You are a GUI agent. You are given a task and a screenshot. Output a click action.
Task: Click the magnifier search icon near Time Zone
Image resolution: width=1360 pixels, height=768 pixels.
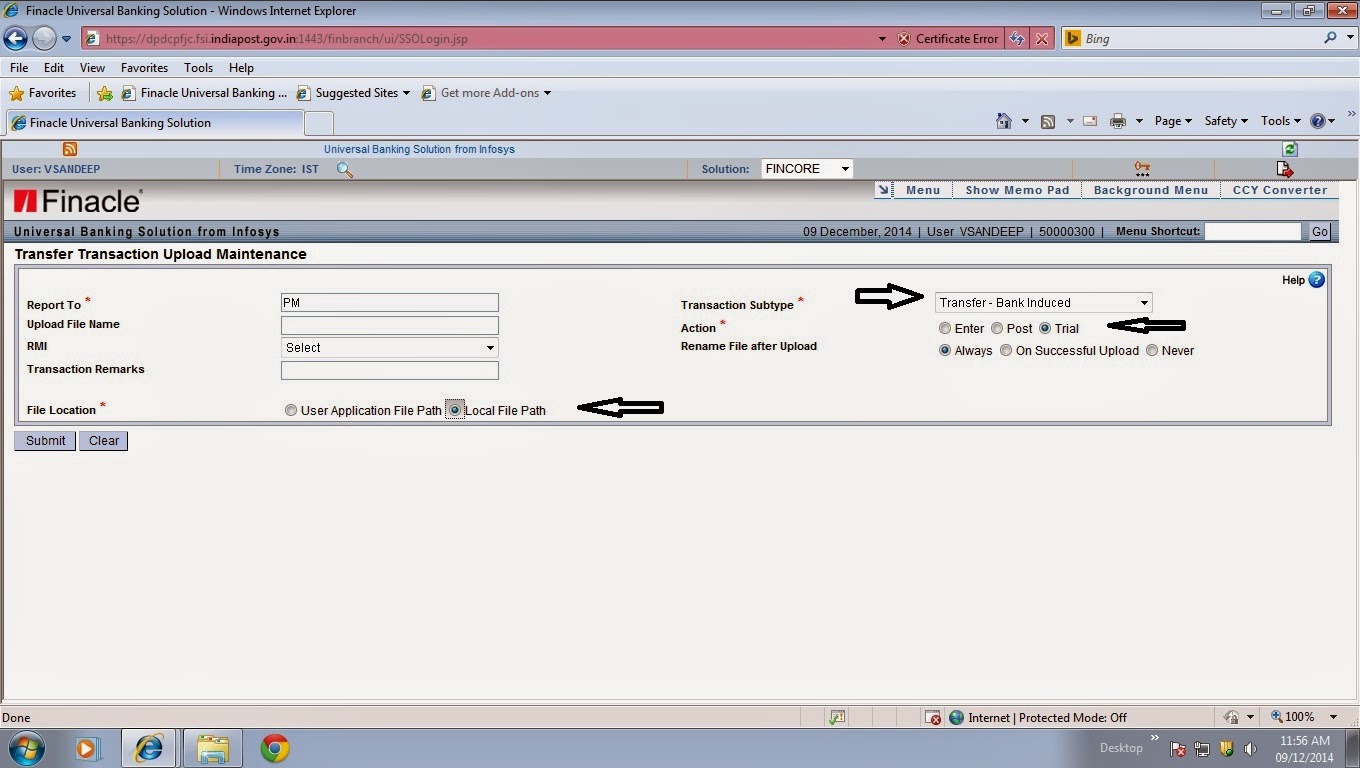pyautogui.click(x=344, y=170)
